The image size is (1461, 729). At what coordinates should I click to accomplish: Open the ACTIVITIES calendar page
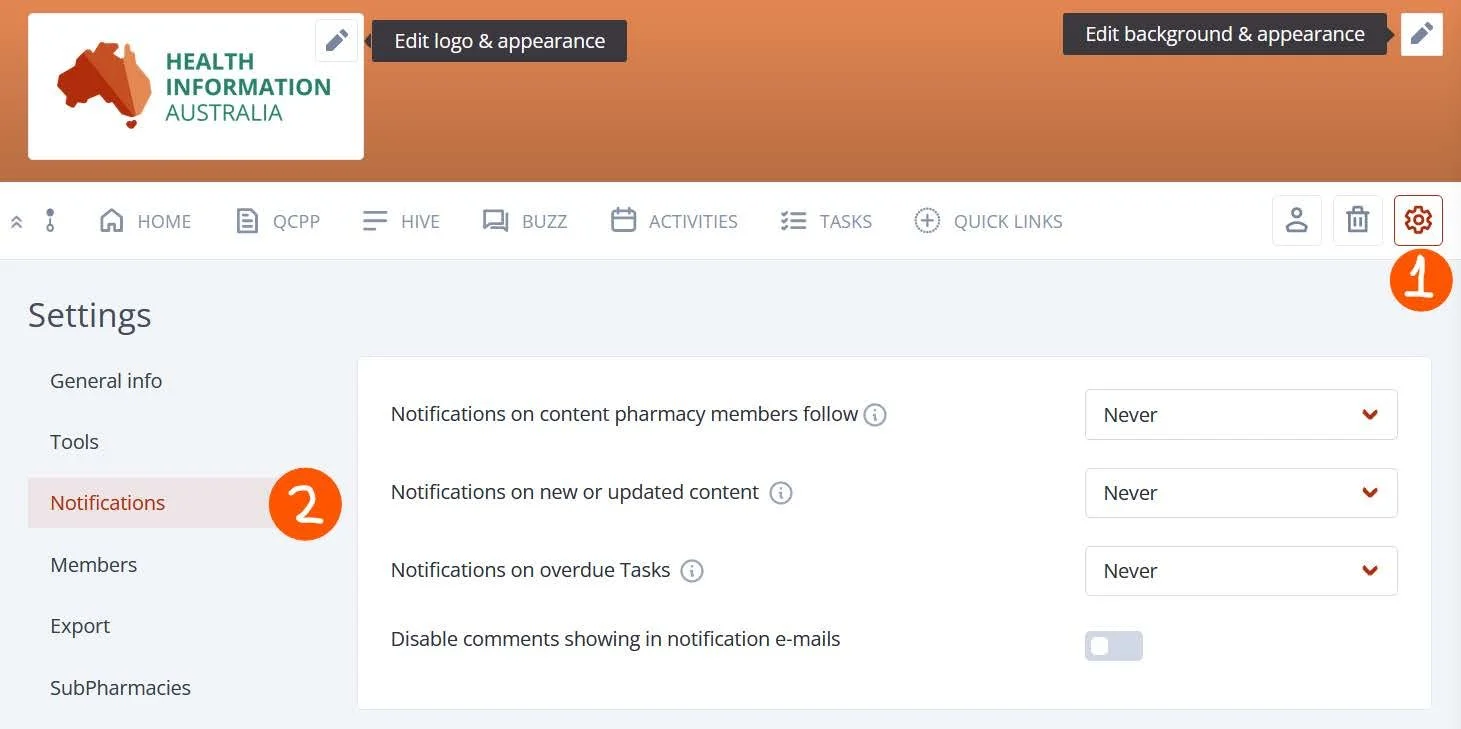674,221
